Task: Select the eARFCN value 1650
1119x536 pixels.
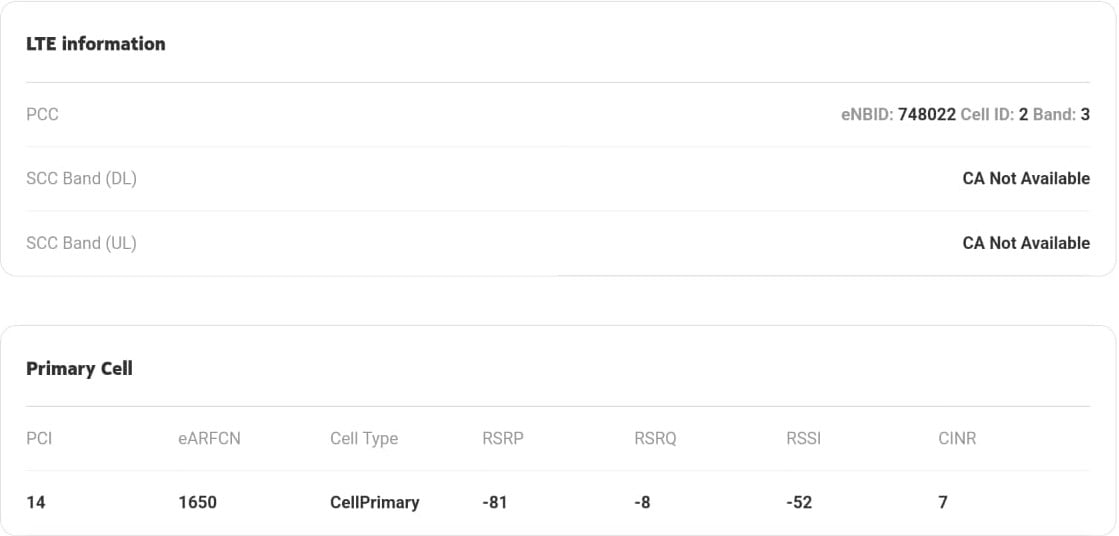Action: pyautogui.click(x=198, y=502)
